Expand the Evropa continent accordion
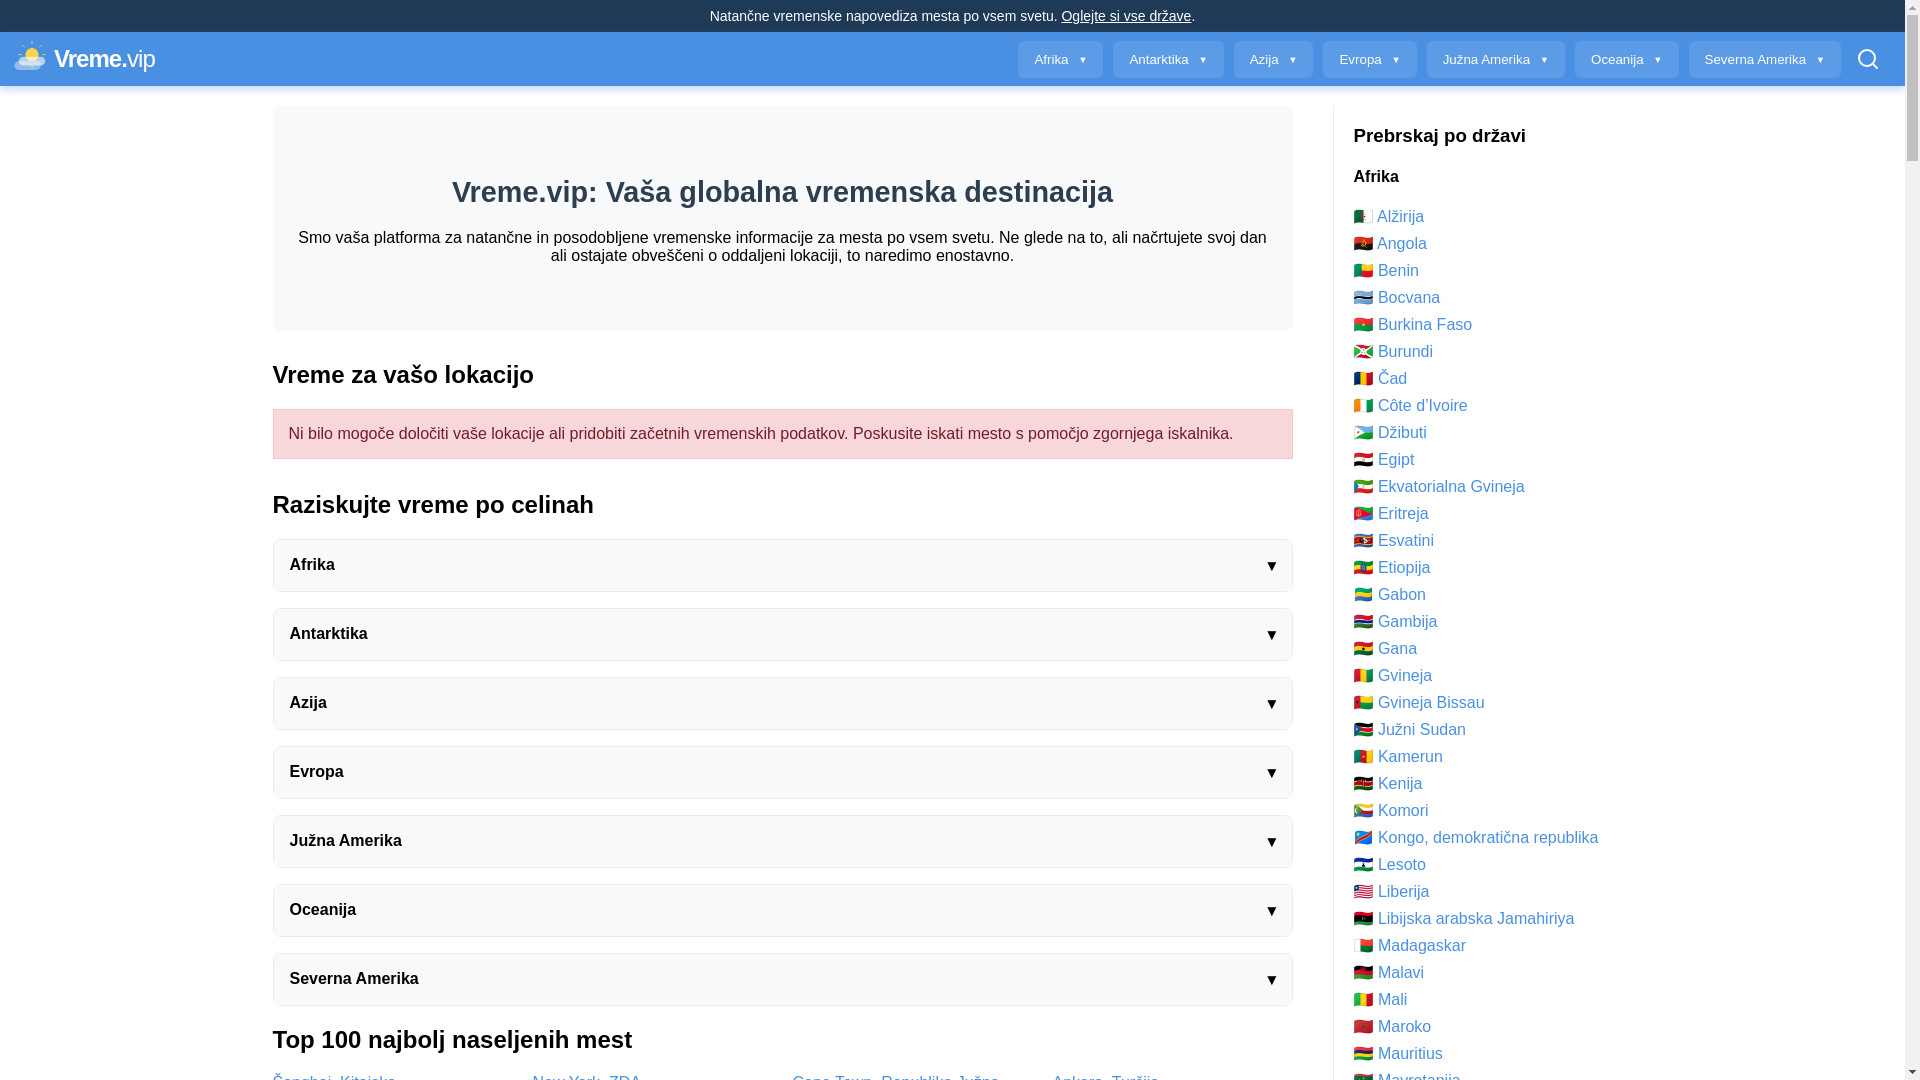Viewport: 1920px width, 1080px height. point(782,772)
